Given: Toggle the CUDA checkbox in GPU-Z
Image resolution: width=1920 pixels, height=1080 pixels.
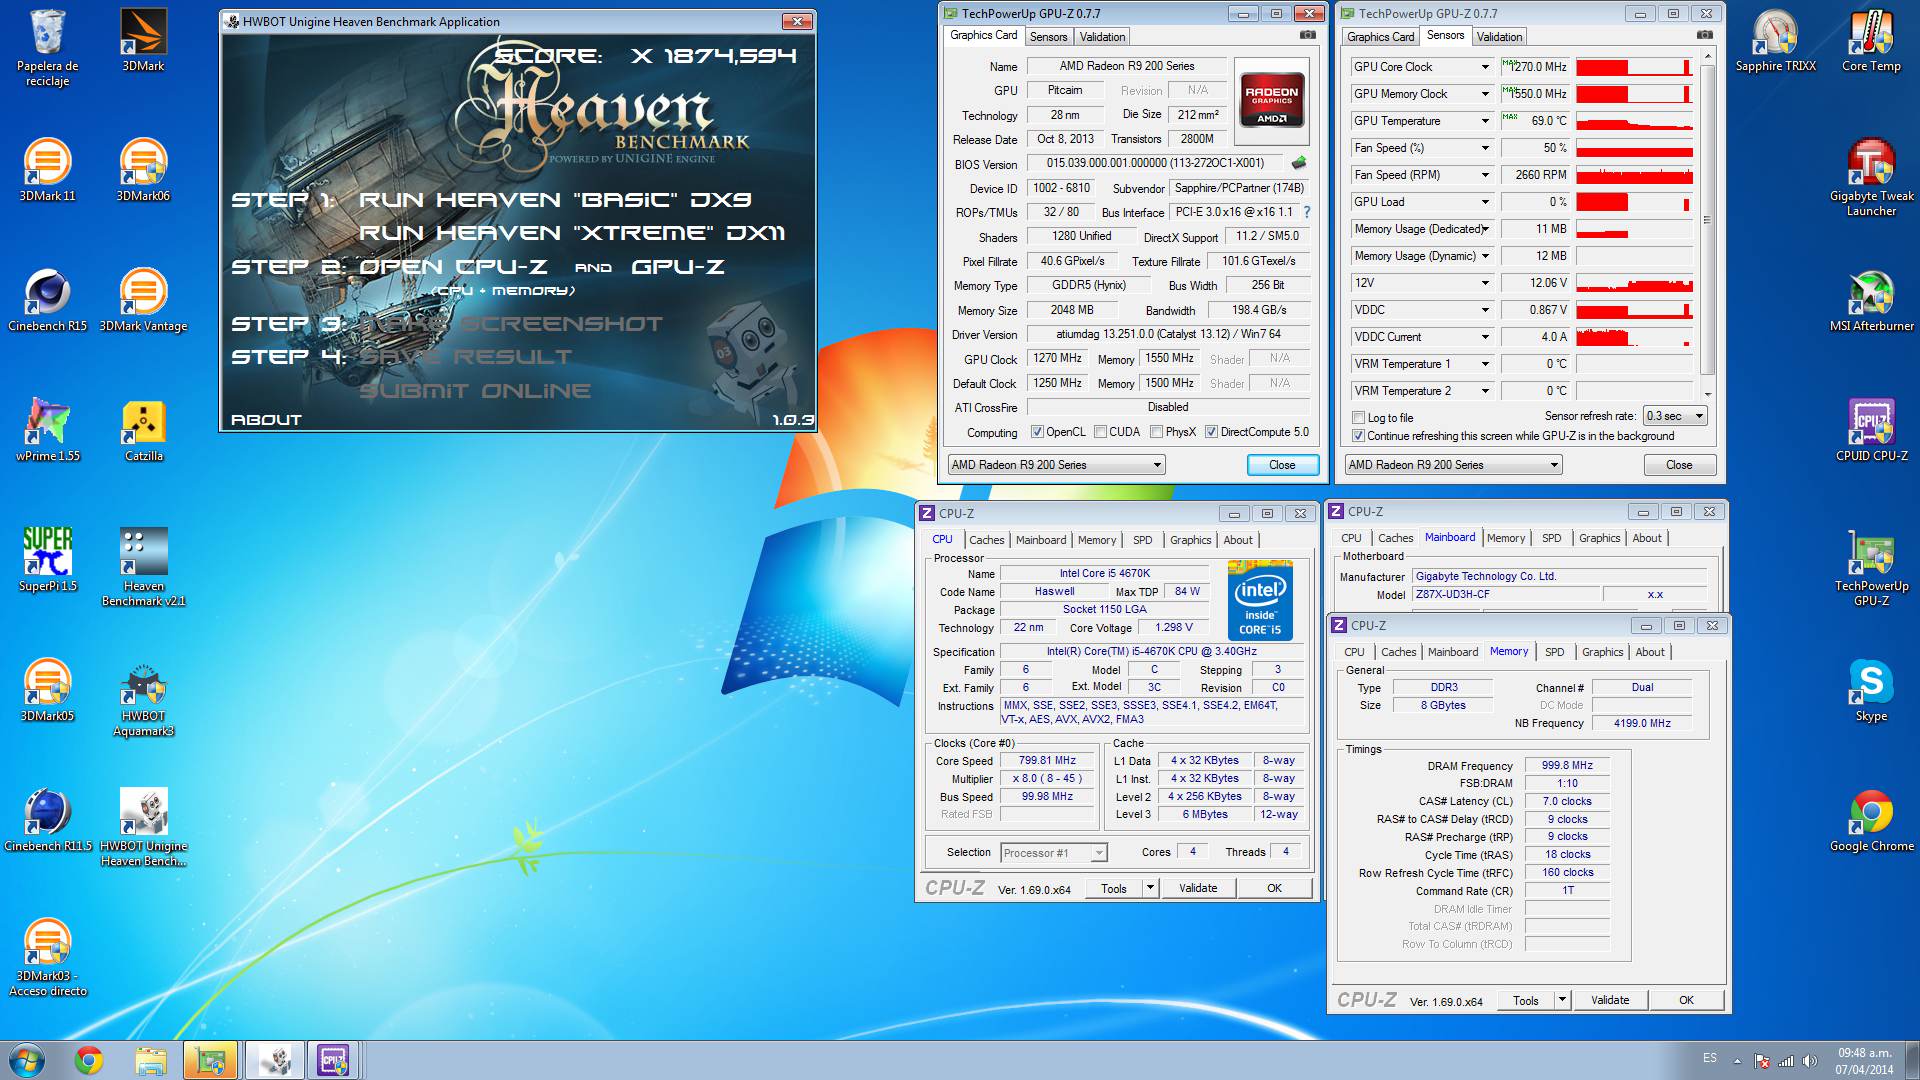Looking at the screenshot, I should click(x=1100, y=432).
